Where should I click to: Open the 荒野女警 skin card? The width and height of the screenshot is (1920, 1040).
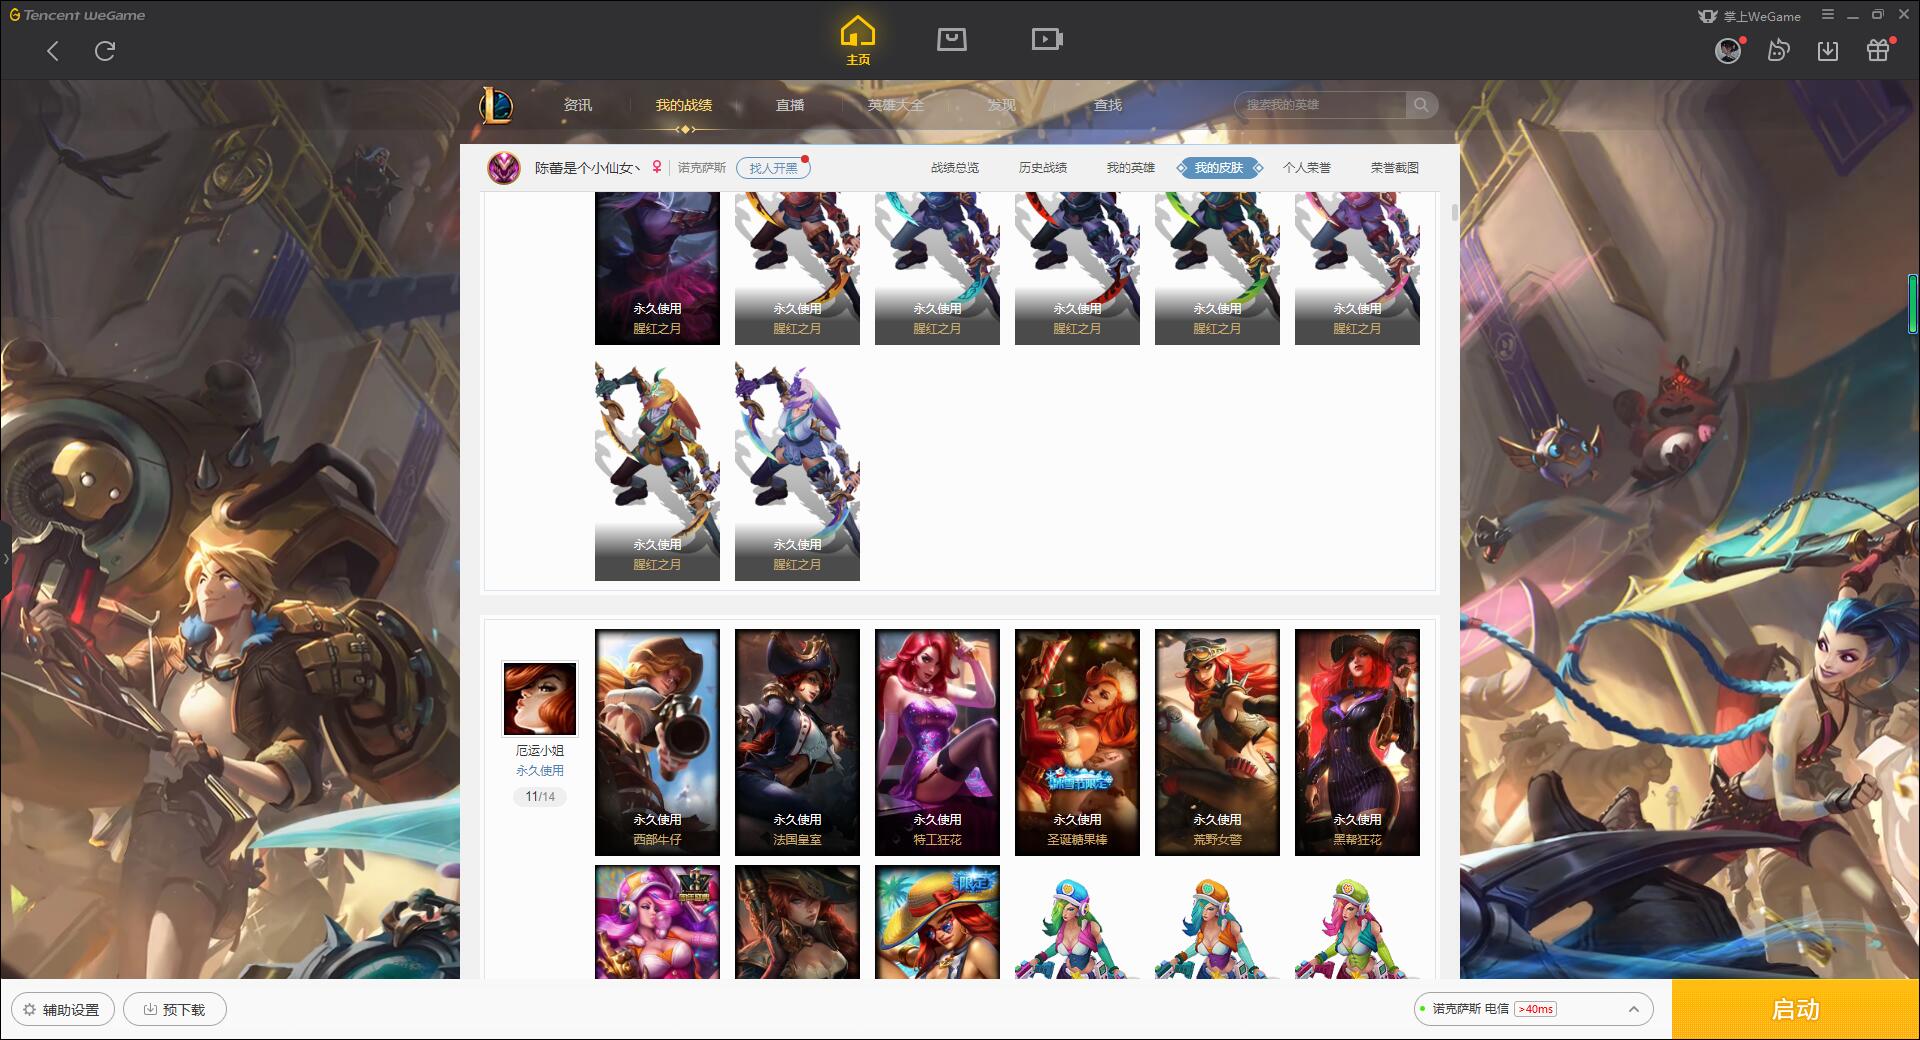(x=1217, y=742)
